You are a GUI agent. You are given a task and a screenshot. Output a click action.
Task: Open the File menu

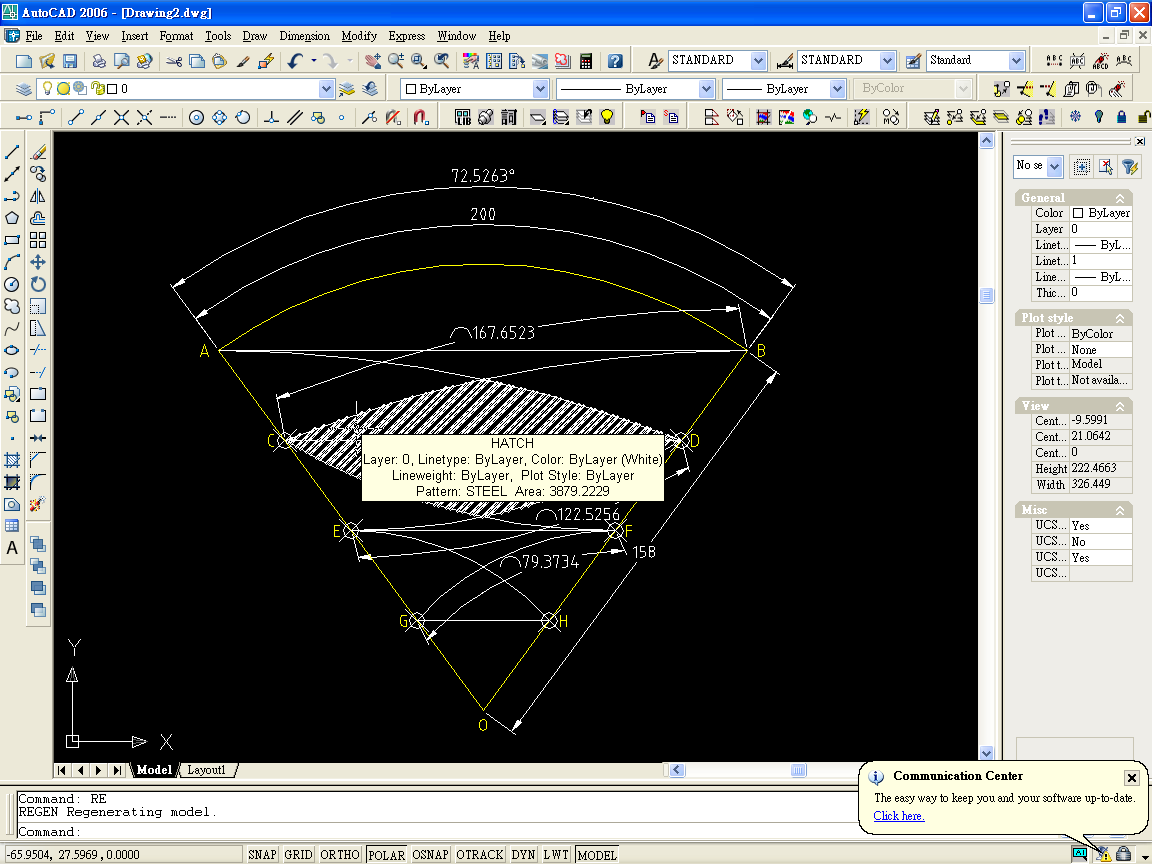(34, 36)
